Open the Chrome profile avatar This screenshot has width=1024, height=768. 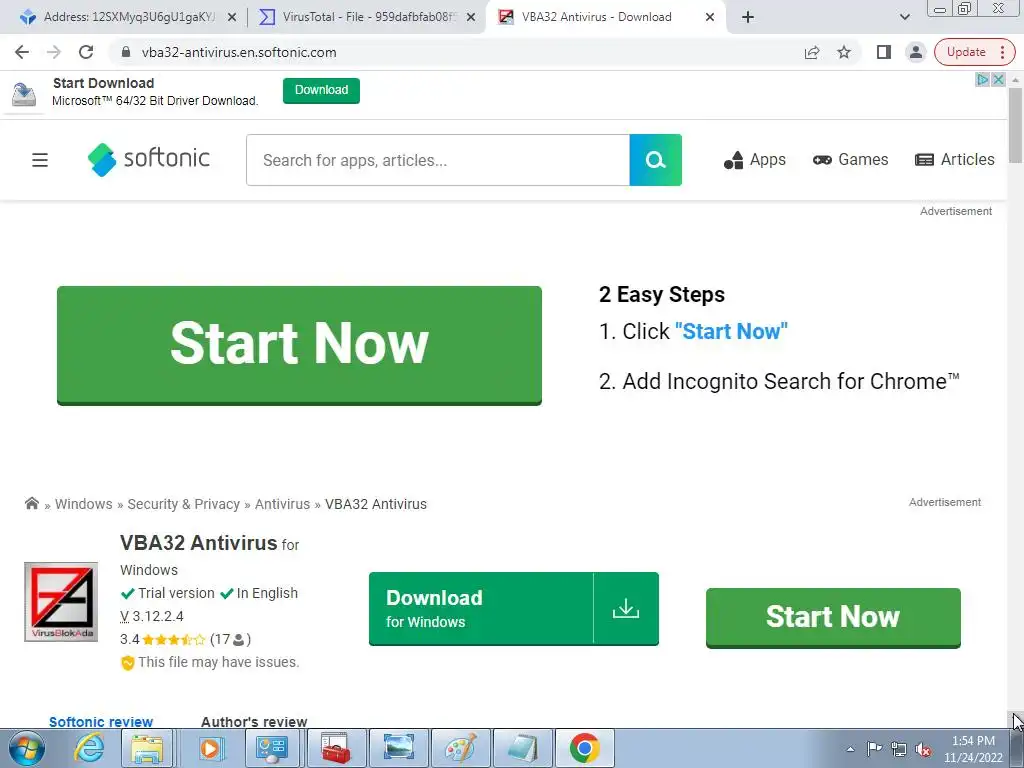916,52
